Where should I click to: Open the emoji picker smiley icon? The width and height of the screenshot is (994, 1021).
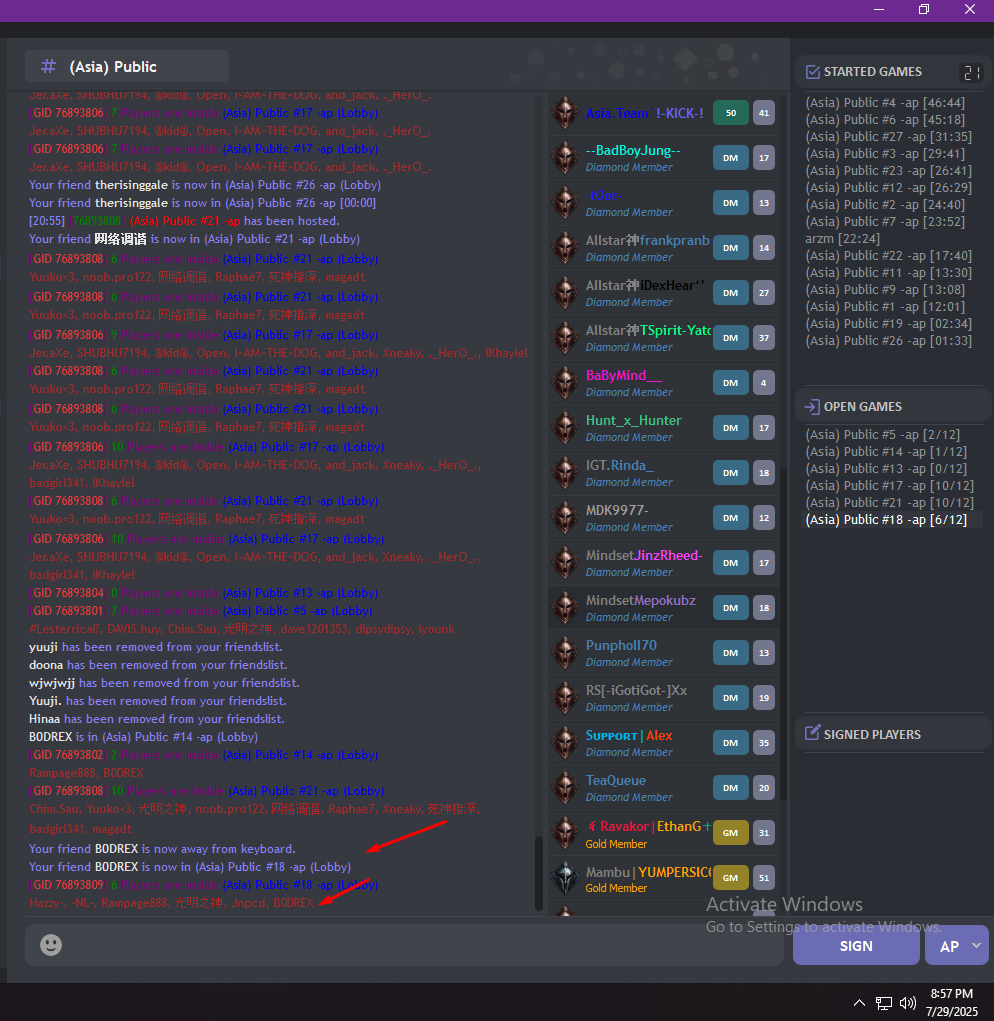51,945
